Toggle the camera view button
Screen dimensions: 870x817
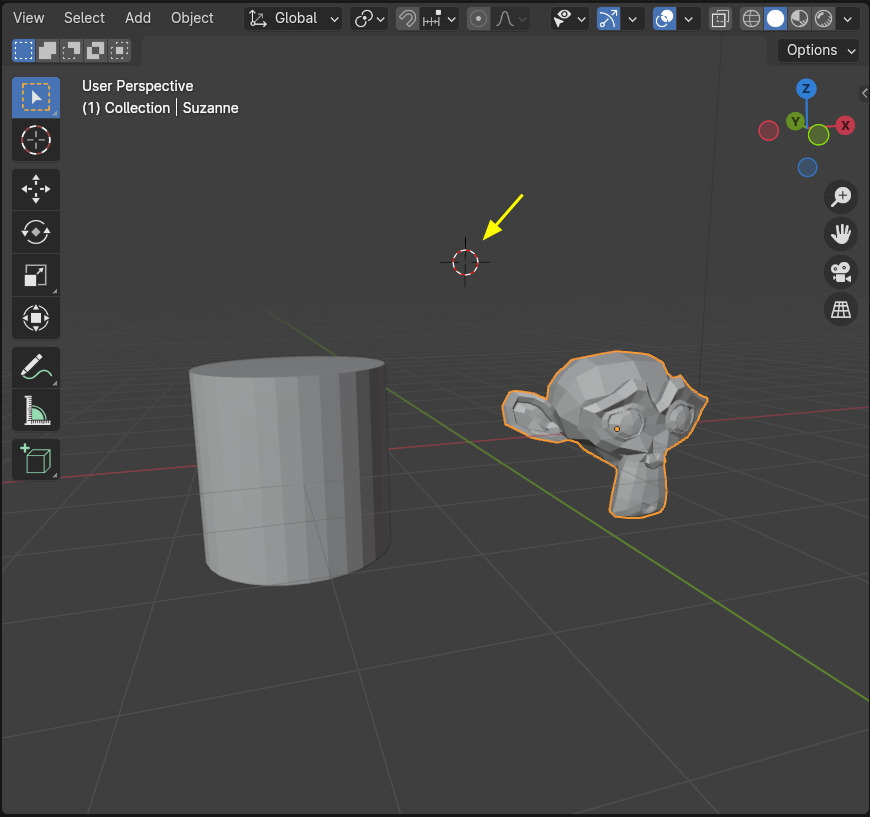coord(841,271)
